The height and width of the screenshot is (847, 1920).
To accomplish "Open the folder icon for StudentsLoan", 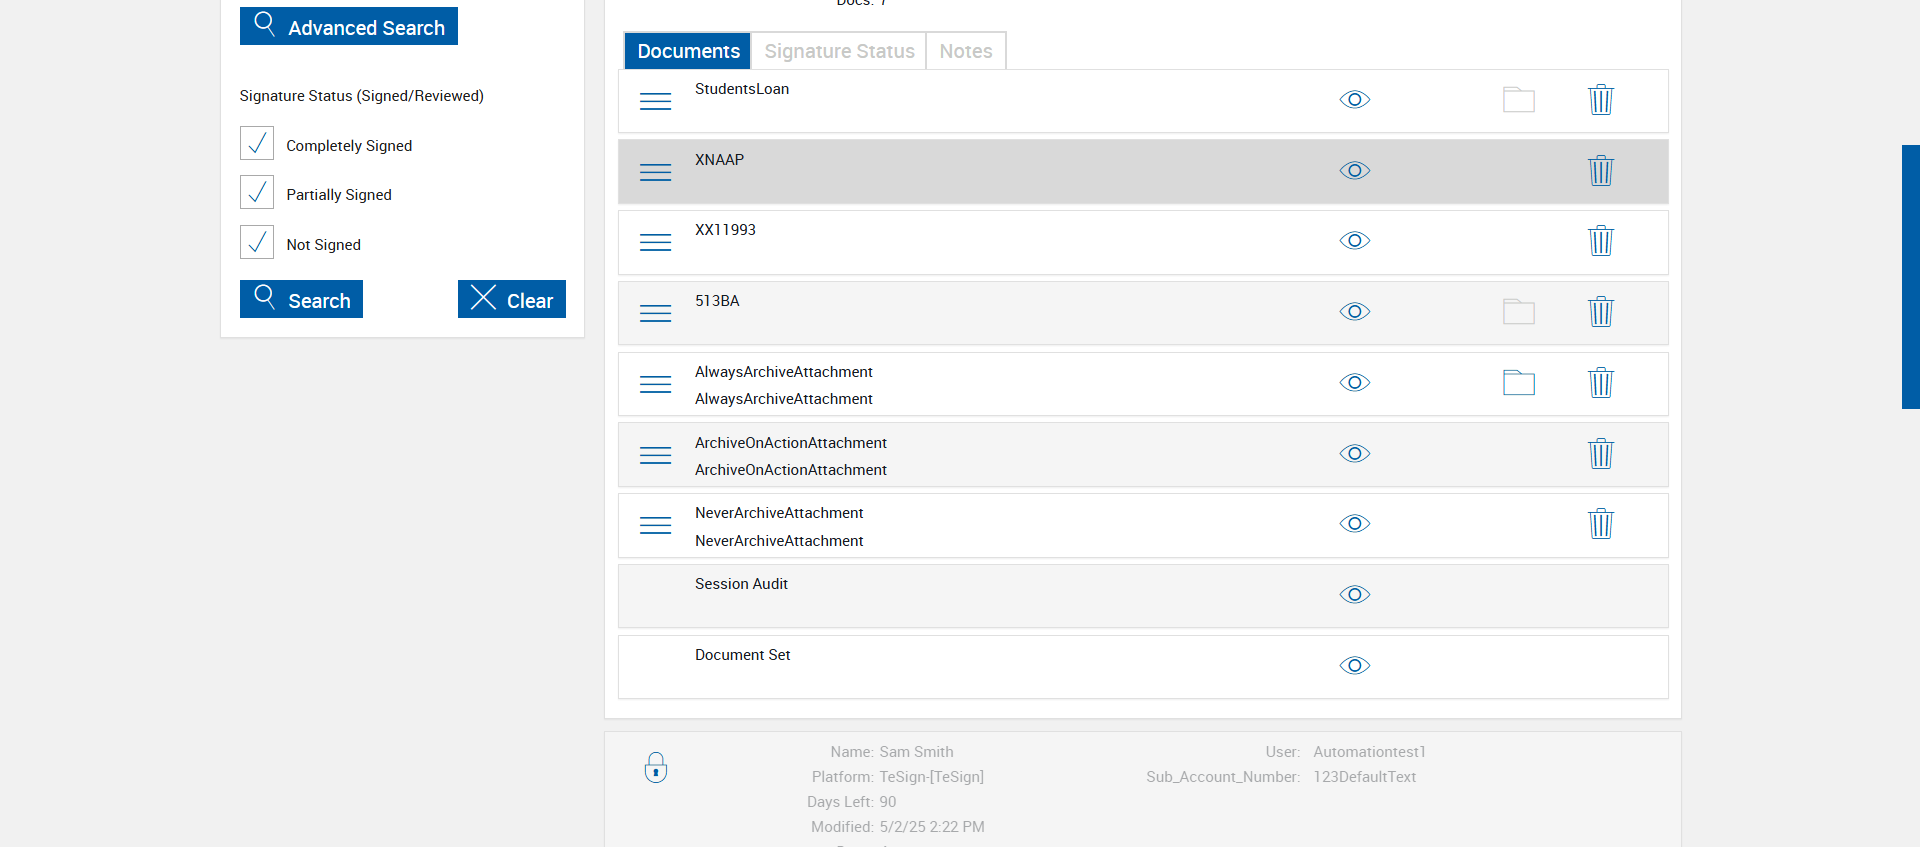I will point(1519,100).
